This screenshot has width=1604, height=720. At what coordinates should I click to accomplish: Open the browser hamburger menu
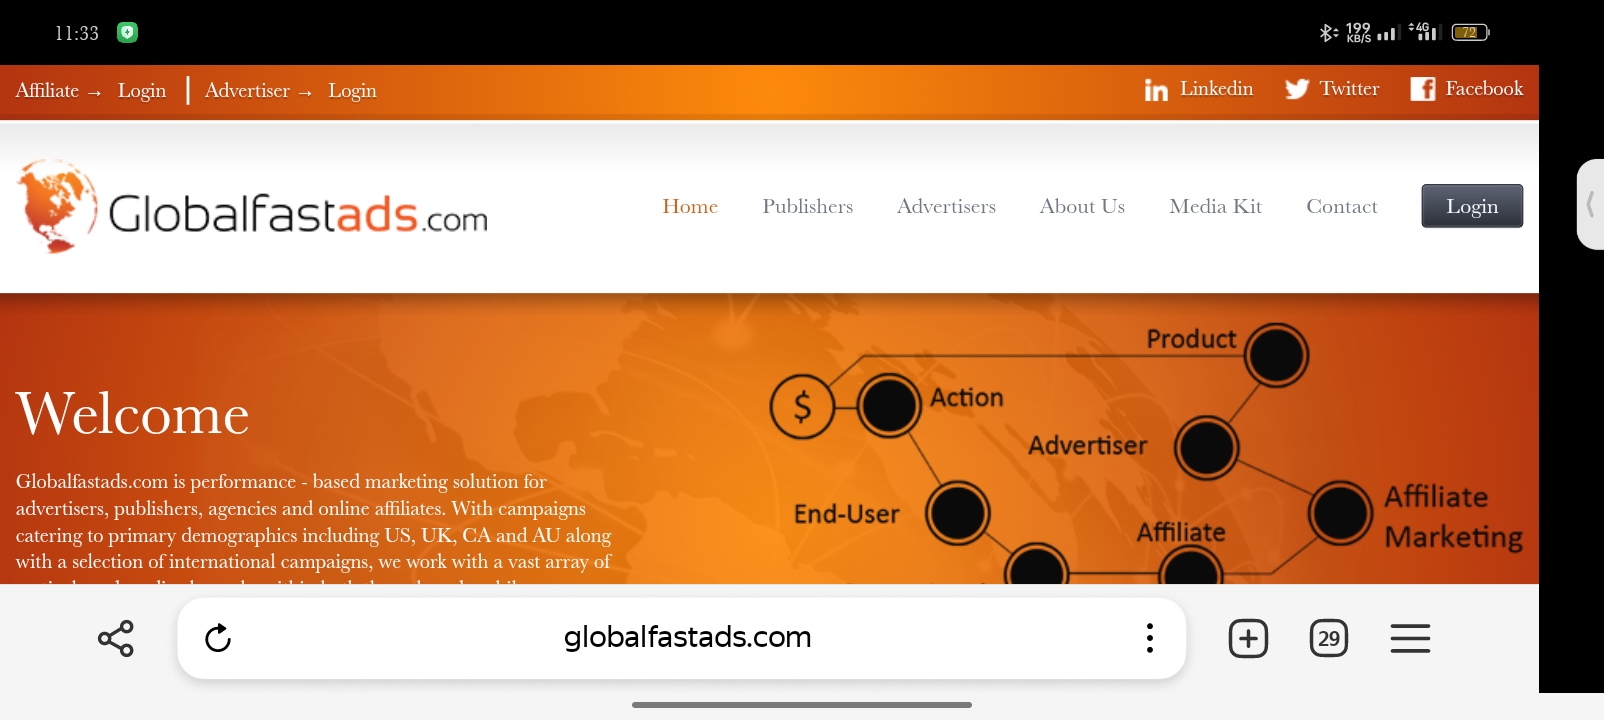1410,638
